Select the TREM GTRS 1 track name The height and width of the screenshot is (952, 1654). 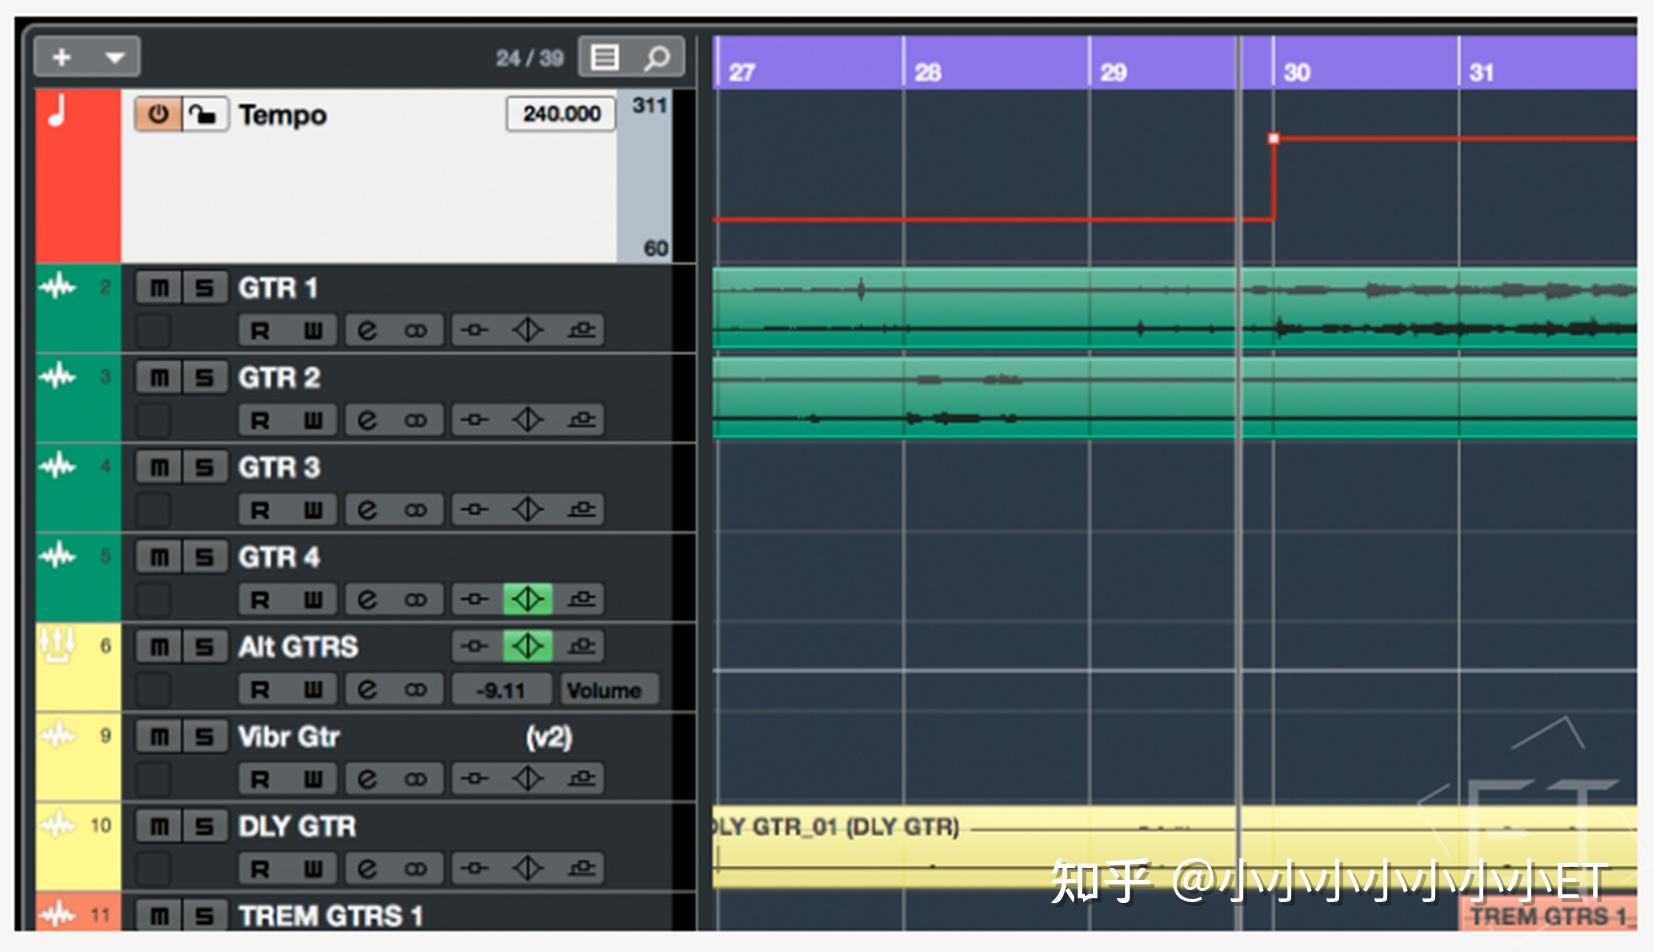330,913
